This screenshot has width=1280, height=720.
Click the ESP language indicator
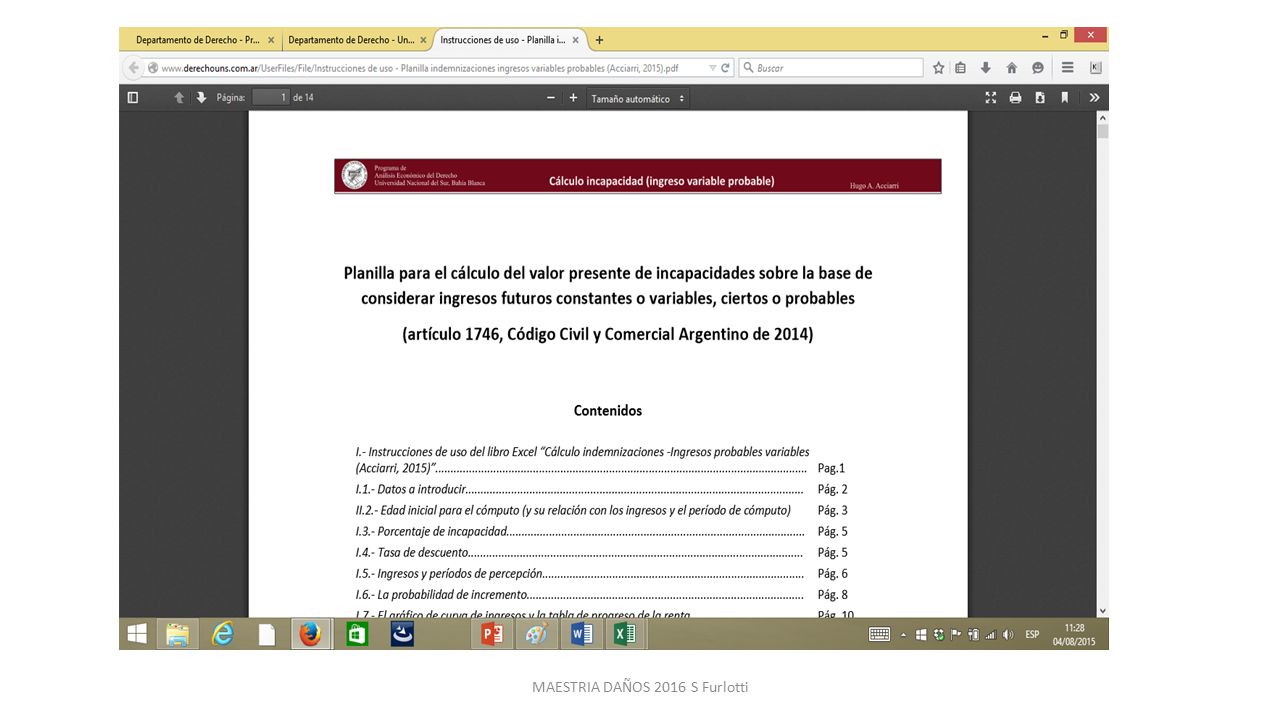pos(1032,634)
